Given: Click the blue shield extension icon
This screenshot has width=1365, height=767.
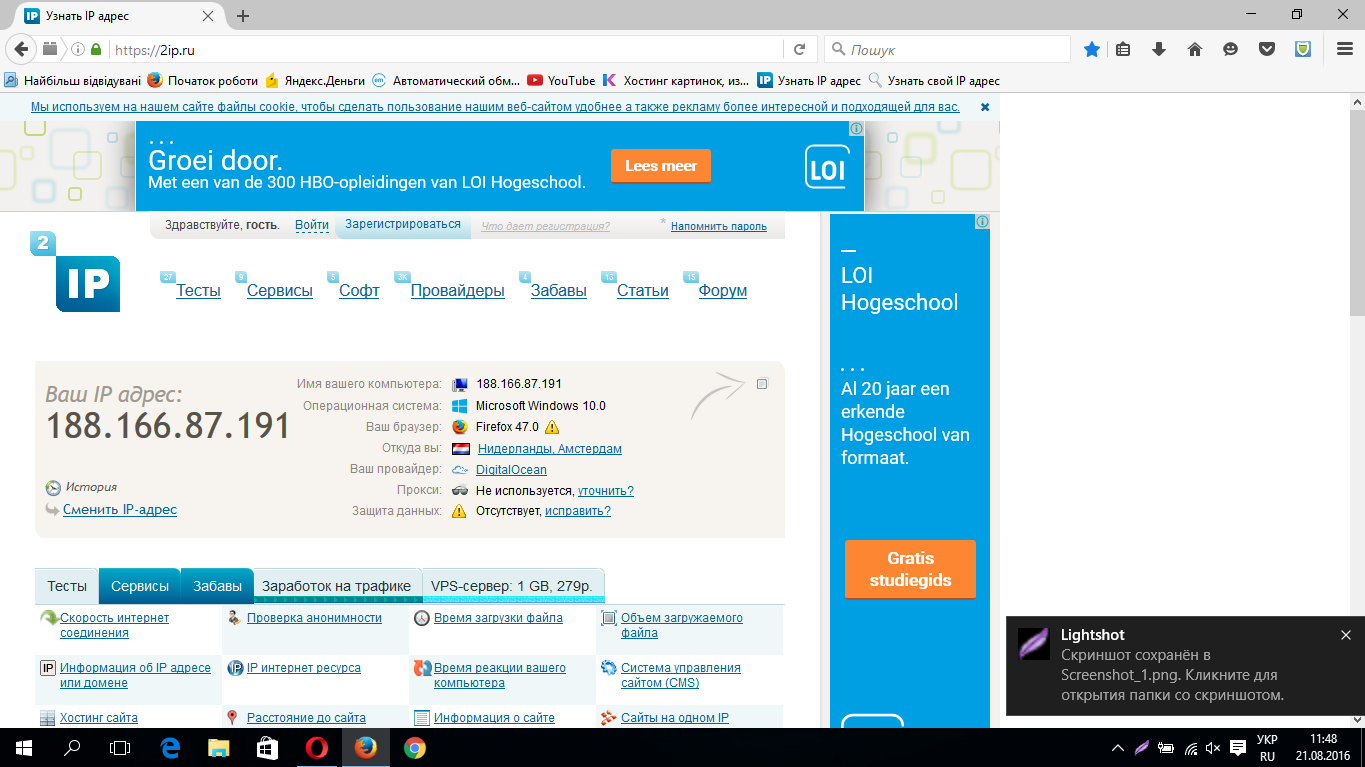Looking at the screenshot, I should click(1303, 49).
